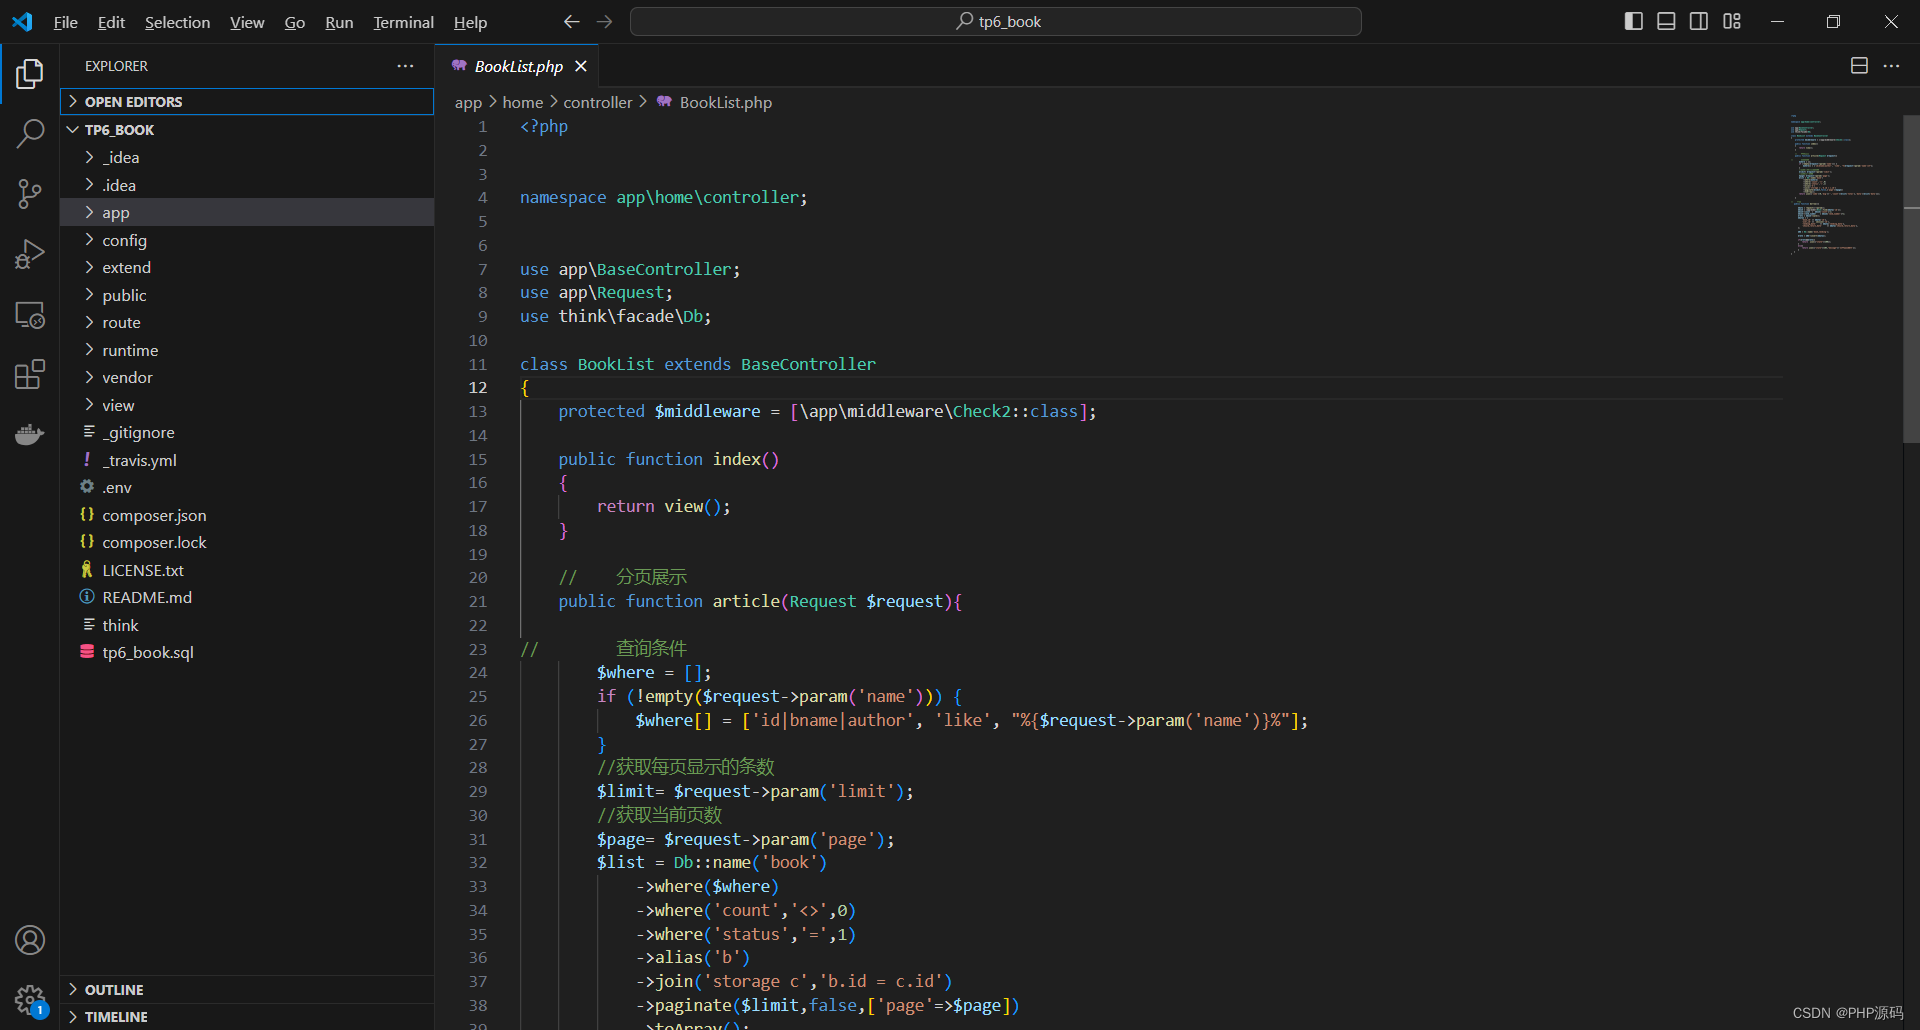Split the editor to the right

click(1859, 66)
